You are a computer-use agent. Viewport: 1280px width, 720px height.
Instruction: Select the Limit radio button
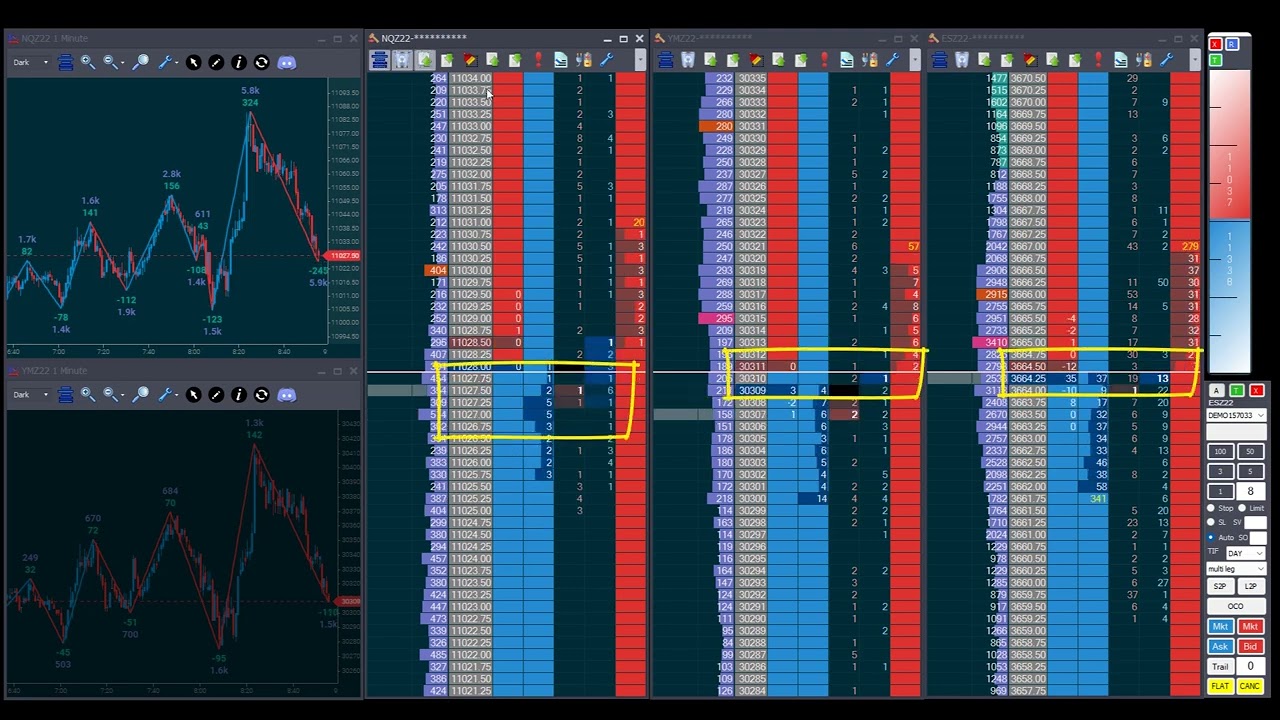[1242, 507]
